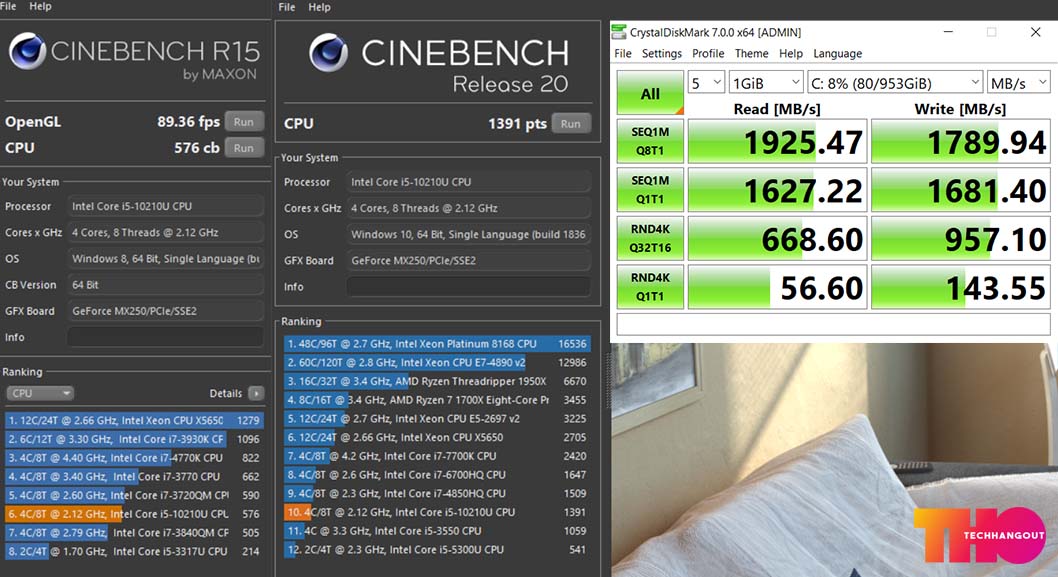Image resolution: width=1058 pixels, height=577 pixels.
Task: Click the Cinebench R15 logo sphere
Action: click(x=27, y=51)
